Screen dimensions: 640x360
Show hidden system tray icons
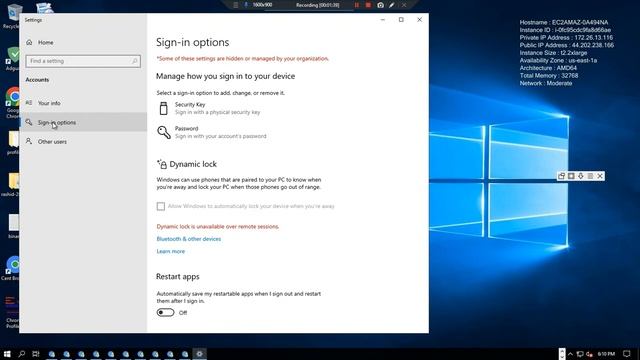[570, 354]
